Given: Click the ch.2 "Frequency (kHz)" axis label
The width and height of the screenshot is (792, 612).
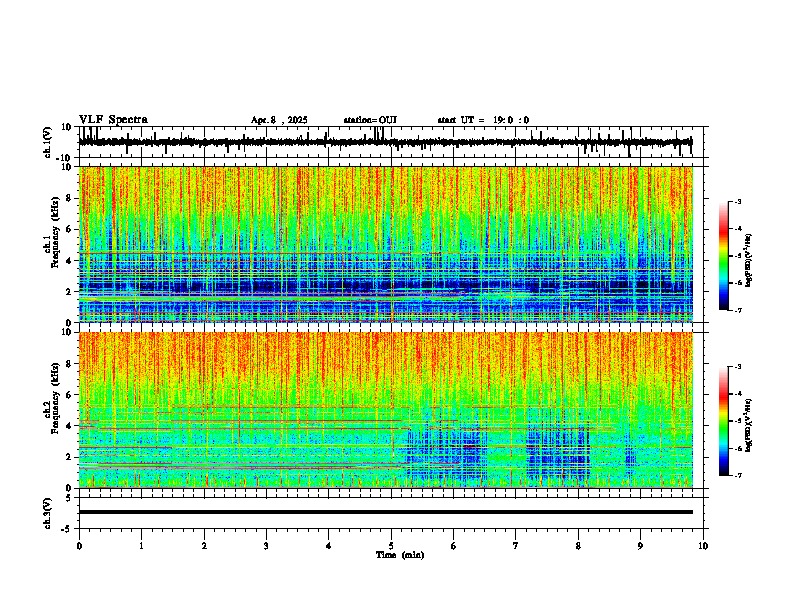Looking at the screenshot, I should click(x=54, y=397).
